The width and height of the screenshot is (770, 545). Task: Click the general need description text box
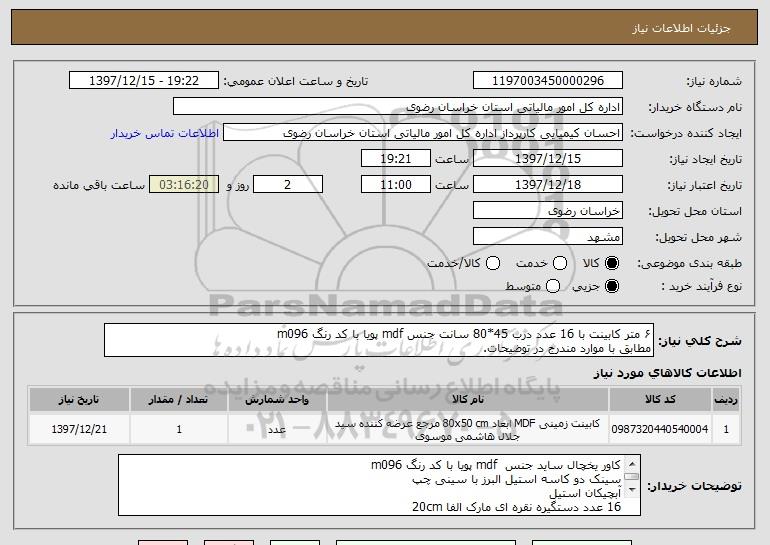pyautogui.click(x=379, y=340)
